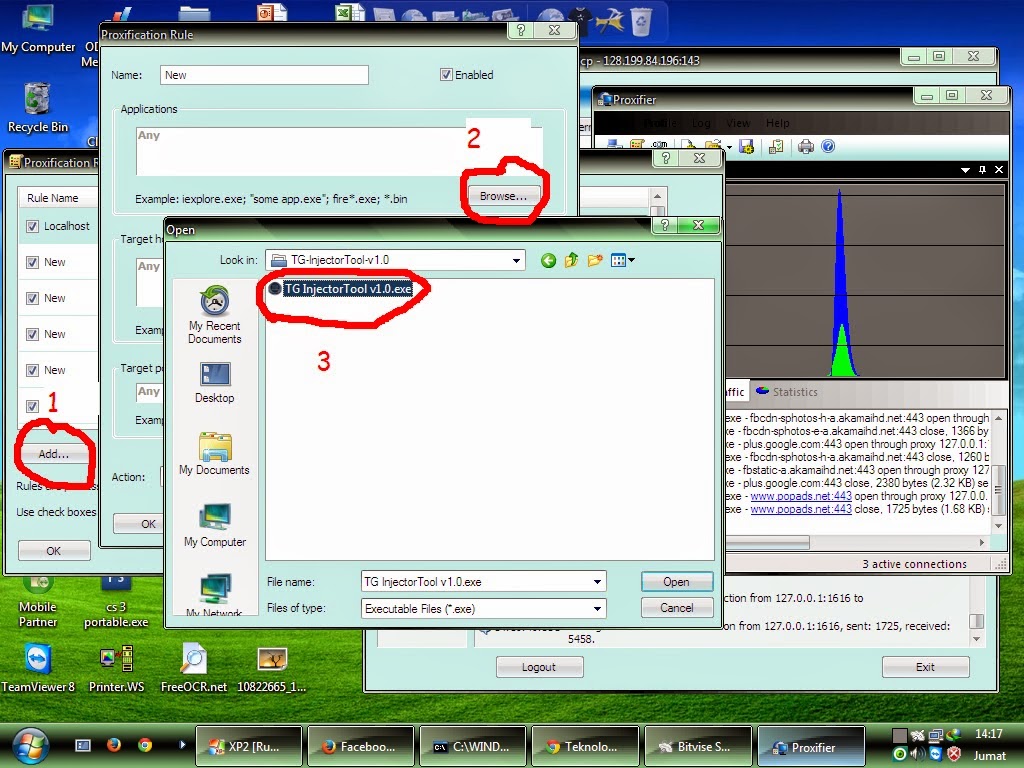
Task: Click Browse button under Applications
Action: point(503,196)
